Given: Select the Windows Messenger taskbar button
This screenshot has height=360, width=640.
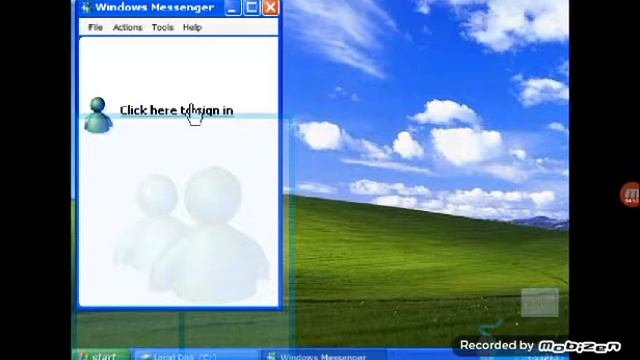Looking at the screenshot, I should [x=324, y=356].
